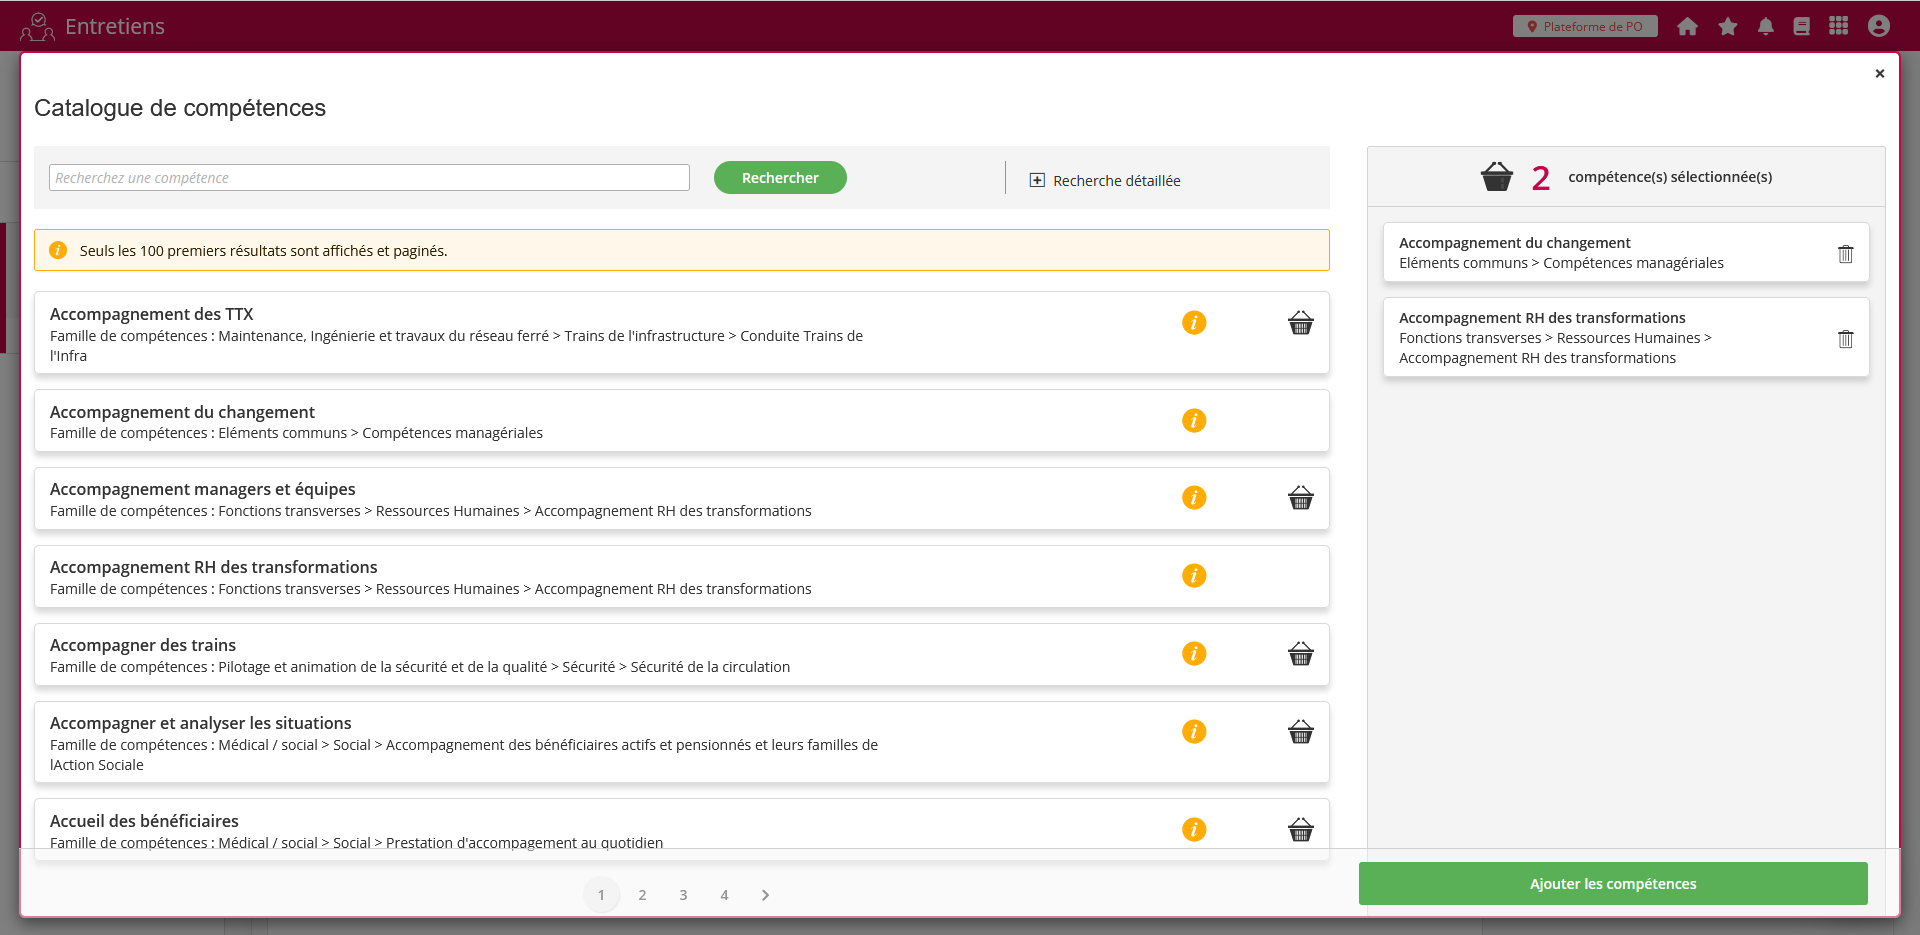This screenshot has width=1920, height=935.
Task: Go to next results page arrow
Action: pos(765,895)
